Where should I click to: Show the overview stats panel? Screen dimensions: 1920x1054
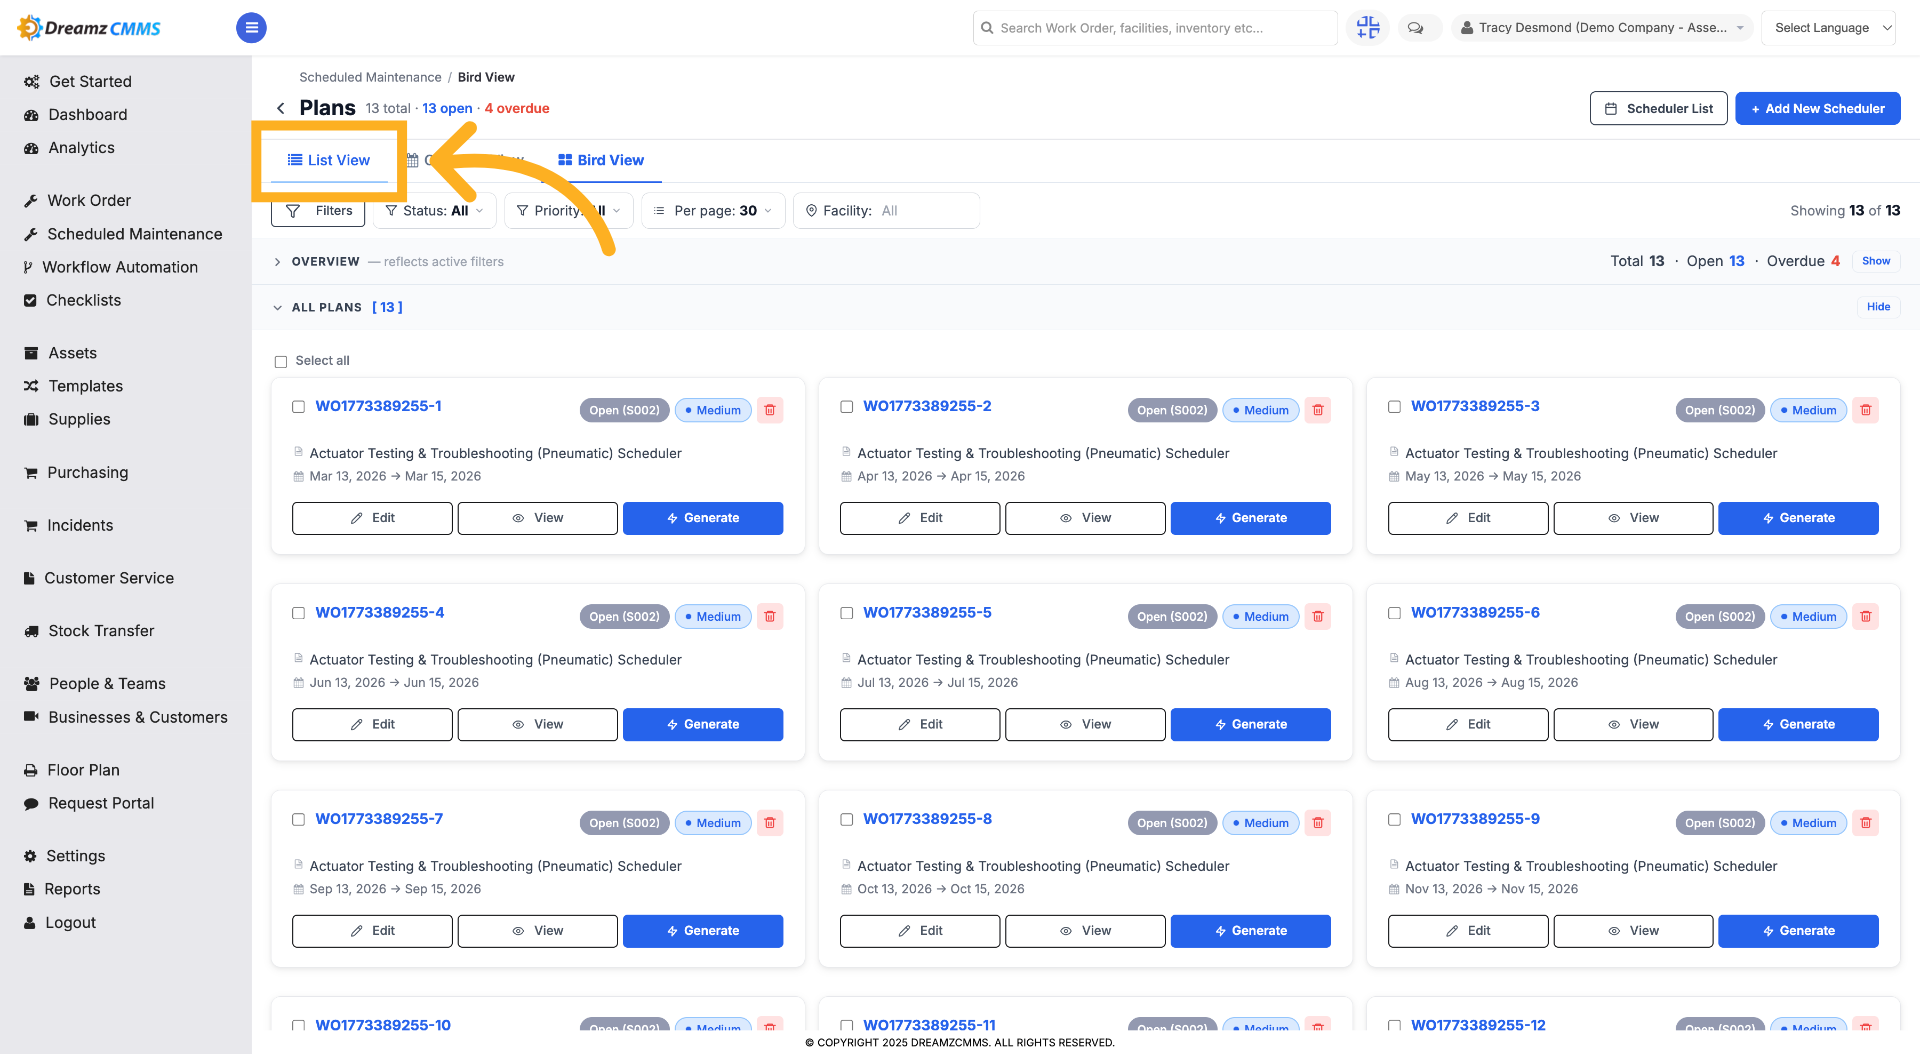[1876, 261]
